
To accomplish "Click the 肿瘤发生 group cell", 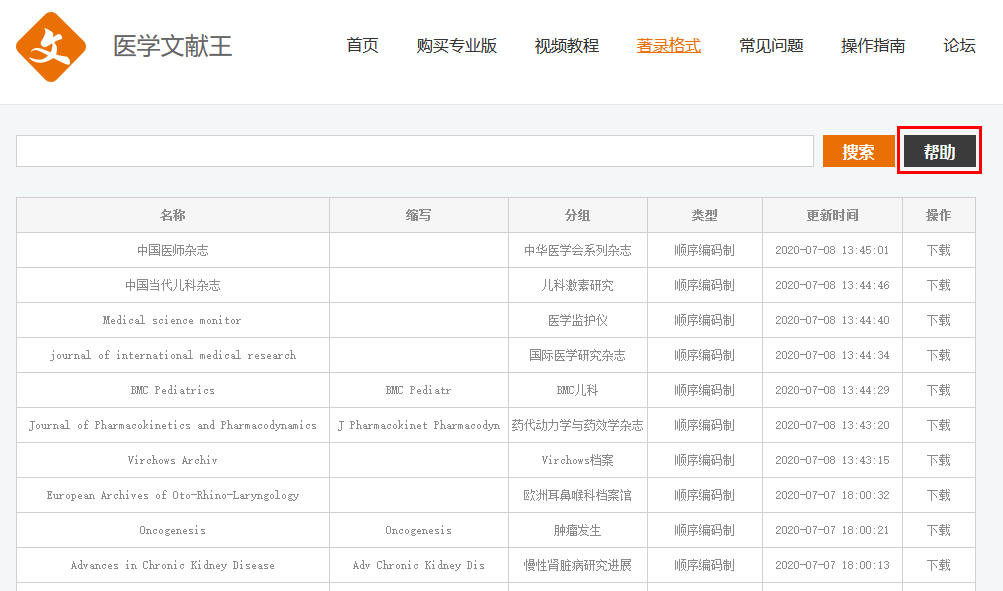I will click(x=578, y=530).
